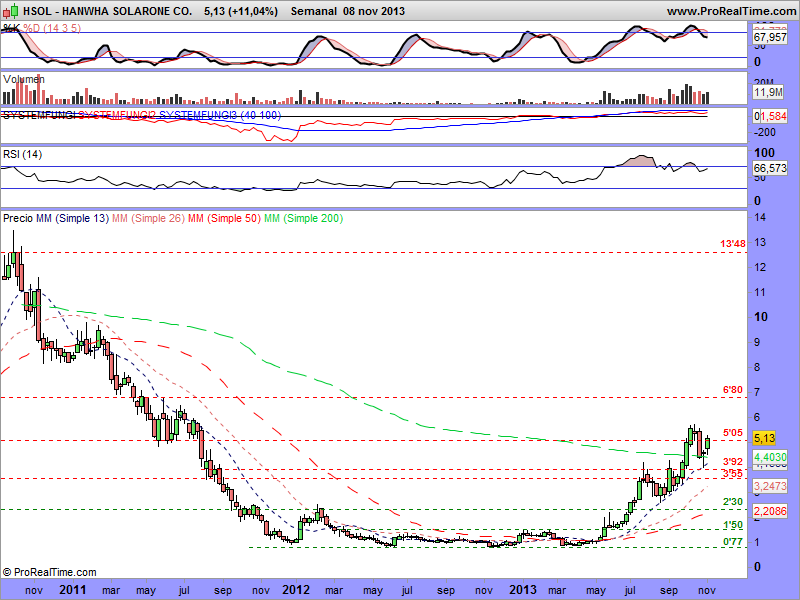Image resolution: width=800 pixels, height=600 pixels.
Task: Click the © ProRealTime.com copyright text
Action: [x=49, y=572]
